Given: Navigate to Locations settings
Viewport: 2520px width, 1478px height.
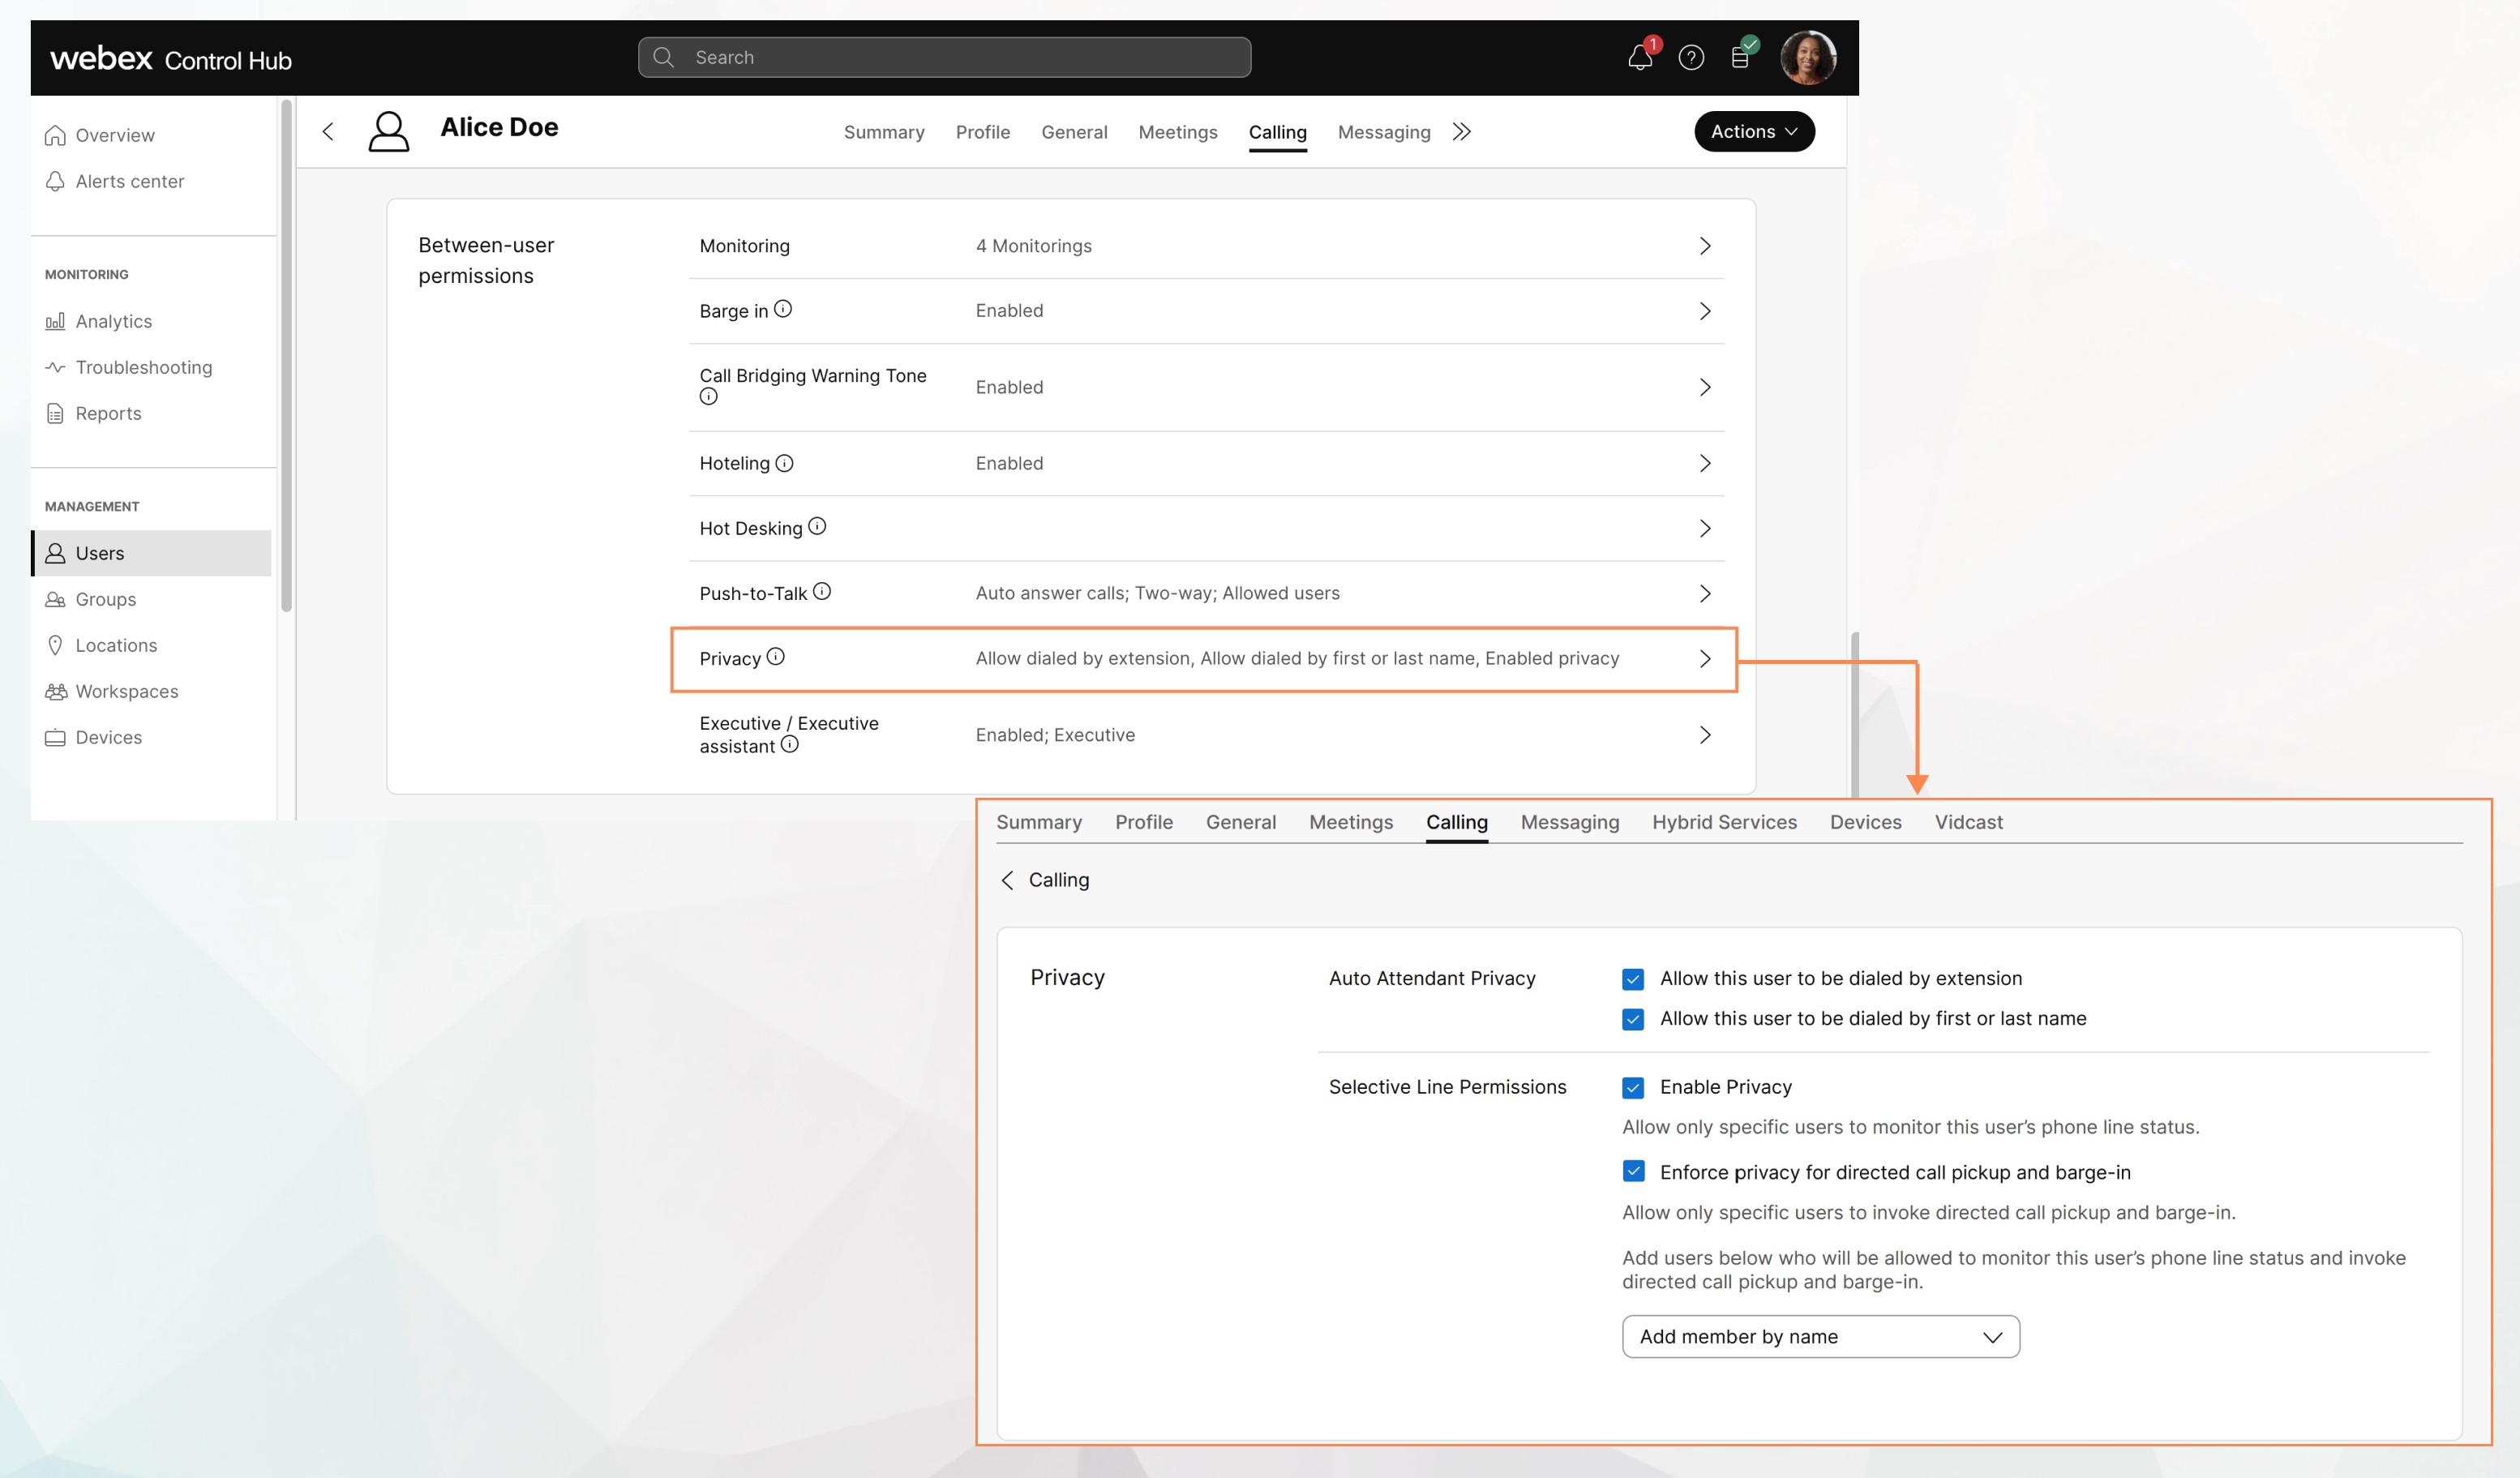Looking at the screenshot, I should coord(114,642).
